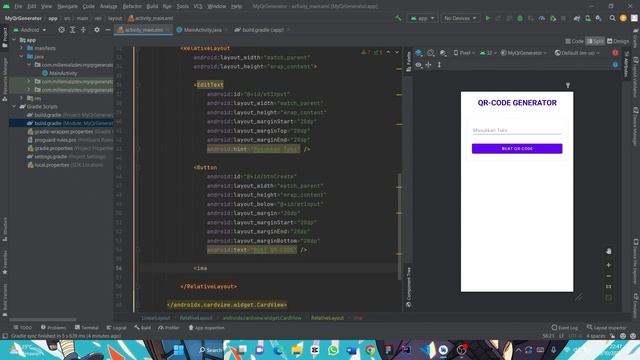
Task: Open the Device Manager toolbar icon
Action: [x=588, y=18]
